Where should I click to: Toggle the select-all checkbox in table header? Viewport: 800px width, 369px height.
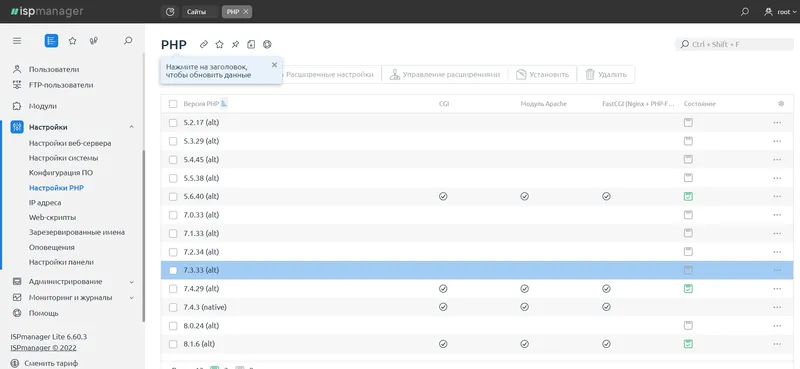click(x=173, y=104)
